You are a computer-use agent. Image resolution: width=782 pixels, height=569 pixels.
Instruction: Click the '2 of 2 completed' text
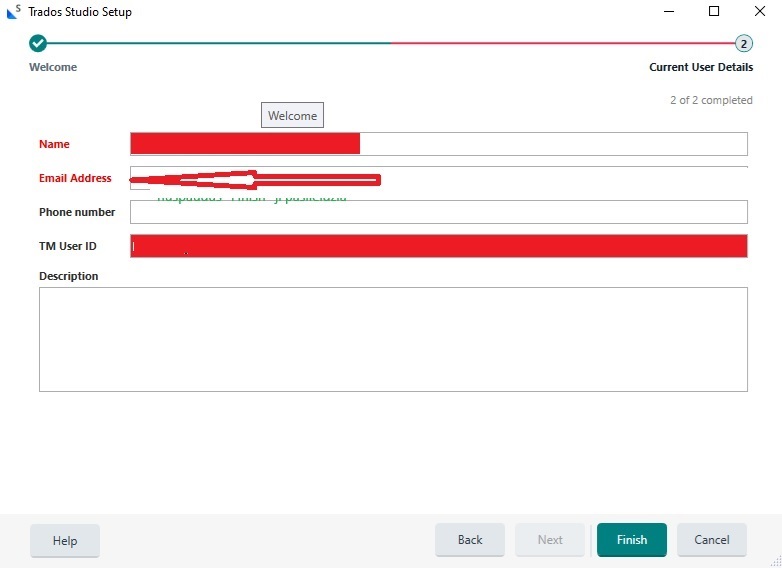click(711, 100)
